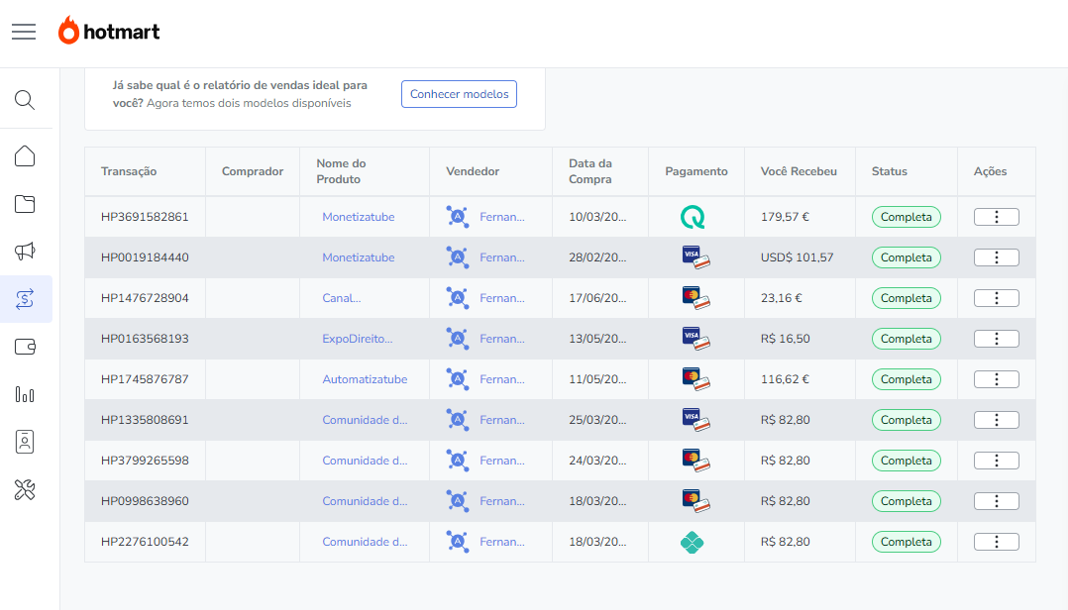Open the ExpoDireito... product link
This screenshot has height=610, width=1068.
[x=357, y=338]
